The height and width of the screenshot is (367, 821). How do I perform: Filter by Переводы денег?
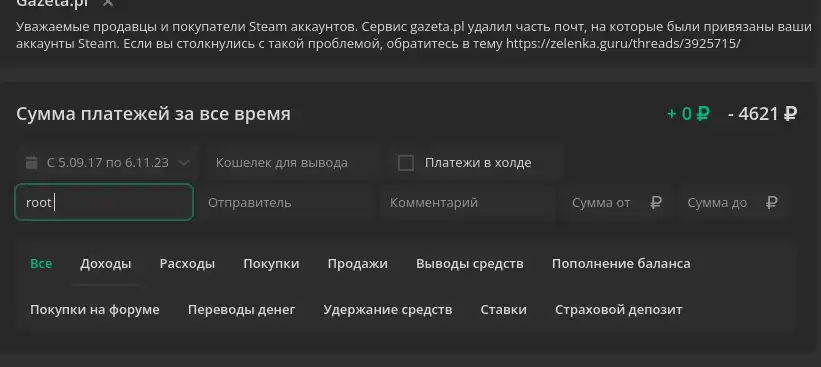click(241, 309)
